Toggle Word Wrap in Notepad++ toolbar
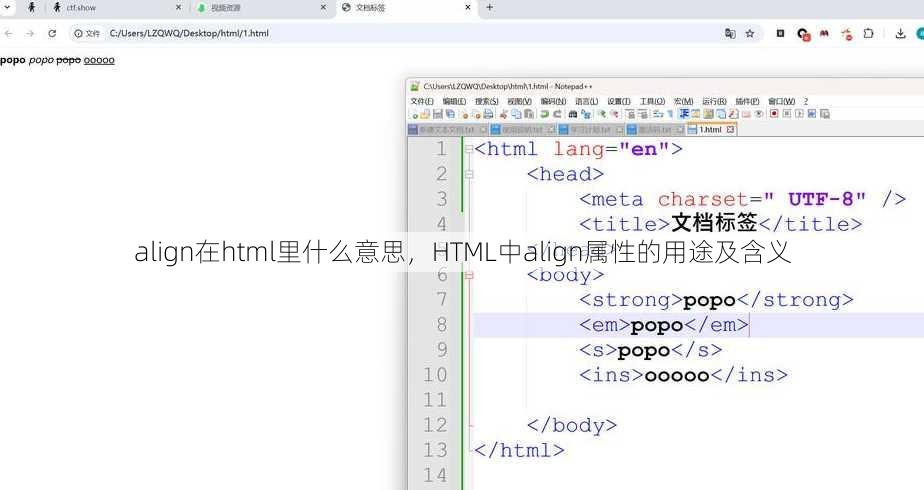 (x=658, y=114)
